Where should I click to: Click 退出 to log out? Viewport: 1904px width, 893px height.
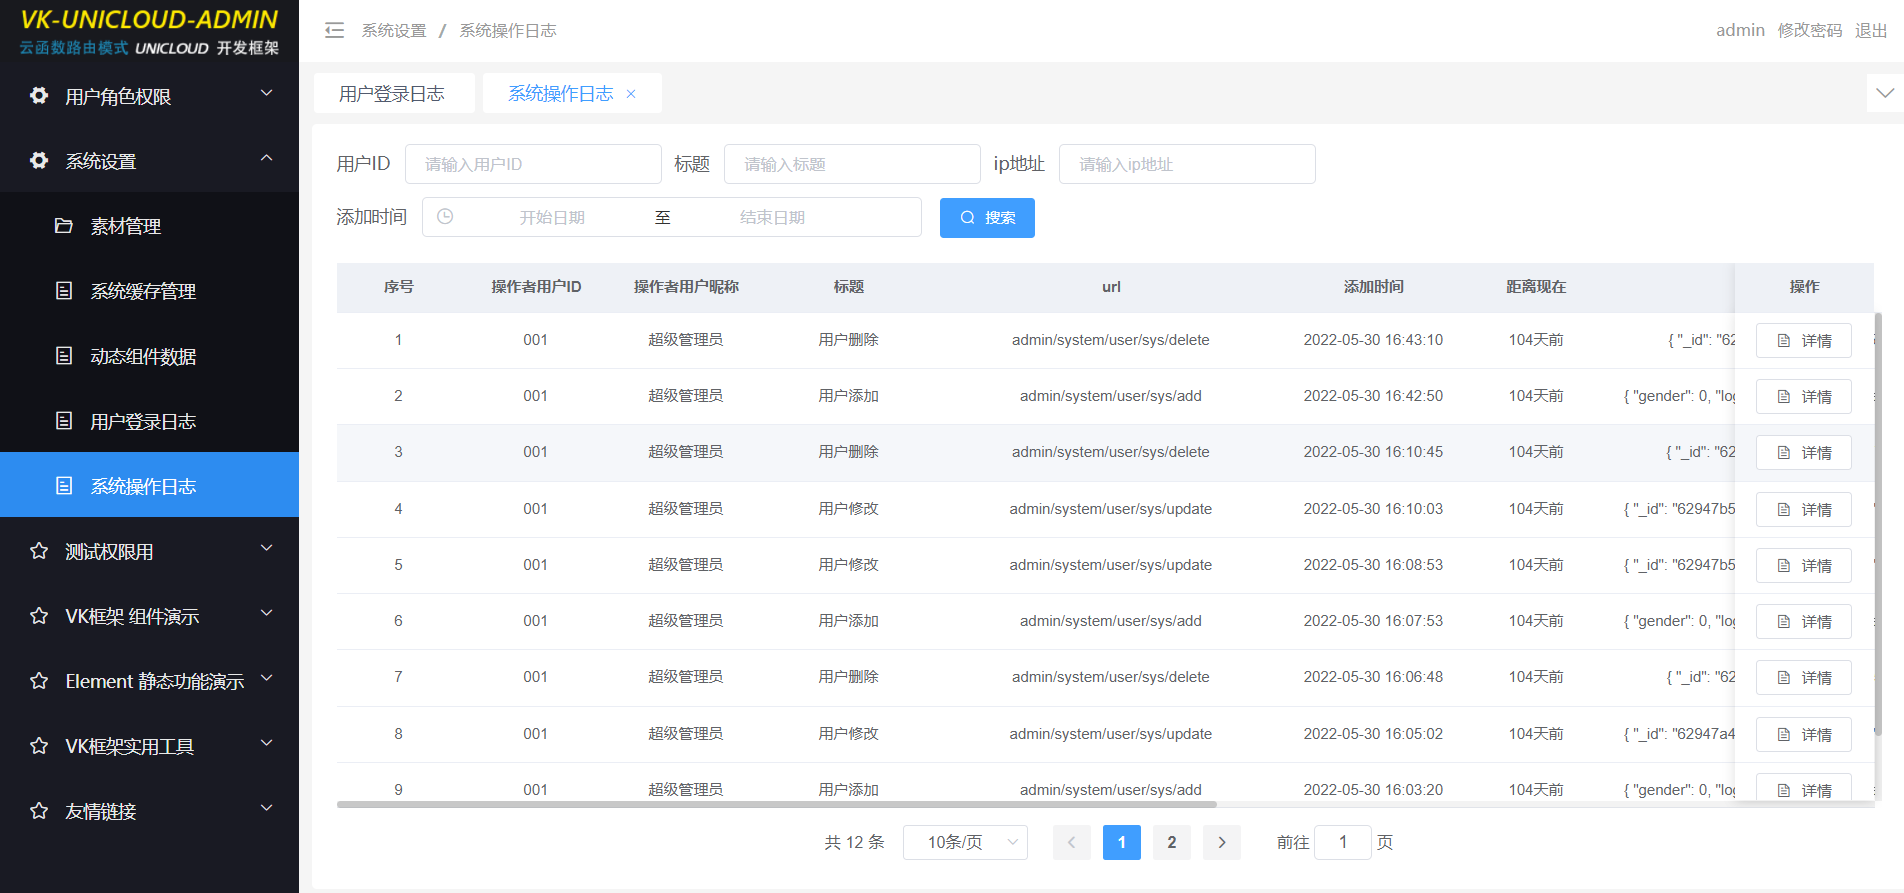click(x=1871, y=30)
